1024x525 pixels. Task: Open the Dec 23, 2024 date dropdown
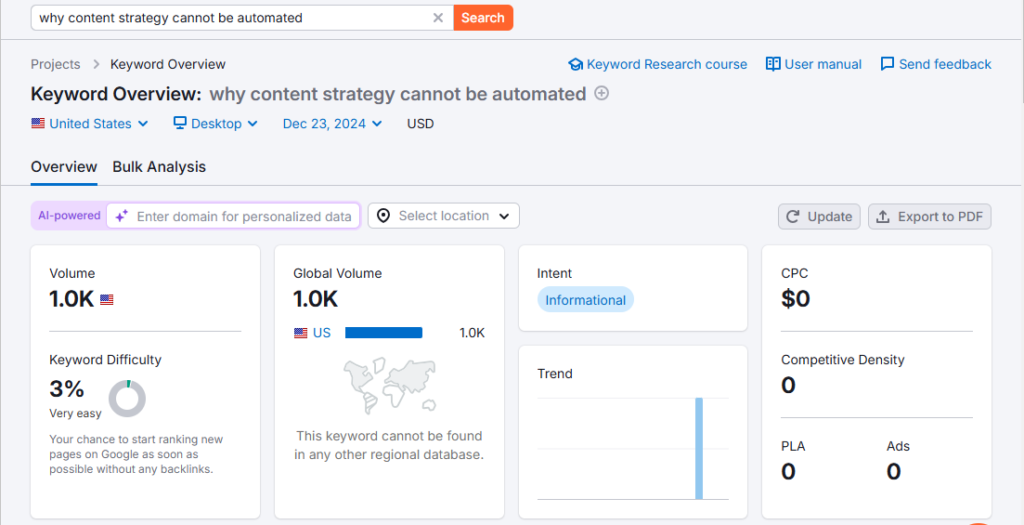(x=332, y=124)
